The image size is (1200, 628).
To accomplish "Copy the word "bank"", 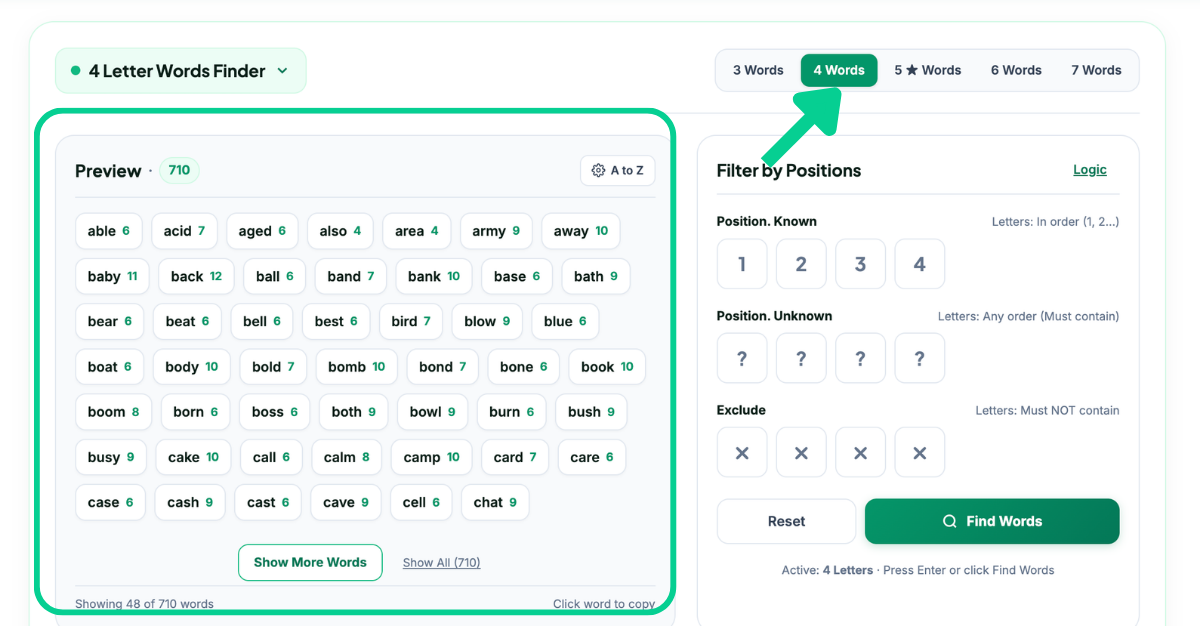I will [x=434, y=276].
